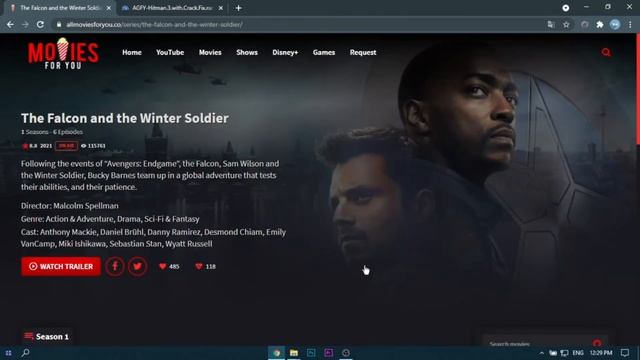
Task: Open the Movies menu item
Action: point(210,52)
